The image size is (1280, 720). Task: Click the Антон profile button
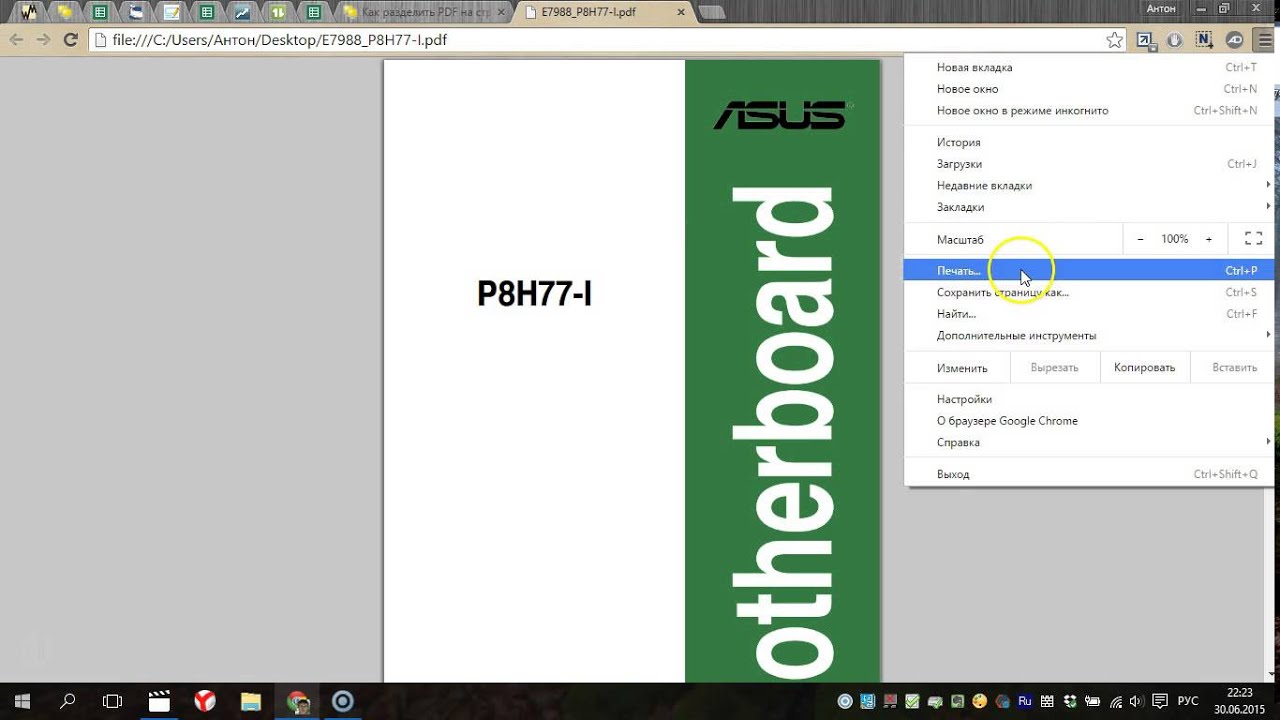[x=1161, y=8]
